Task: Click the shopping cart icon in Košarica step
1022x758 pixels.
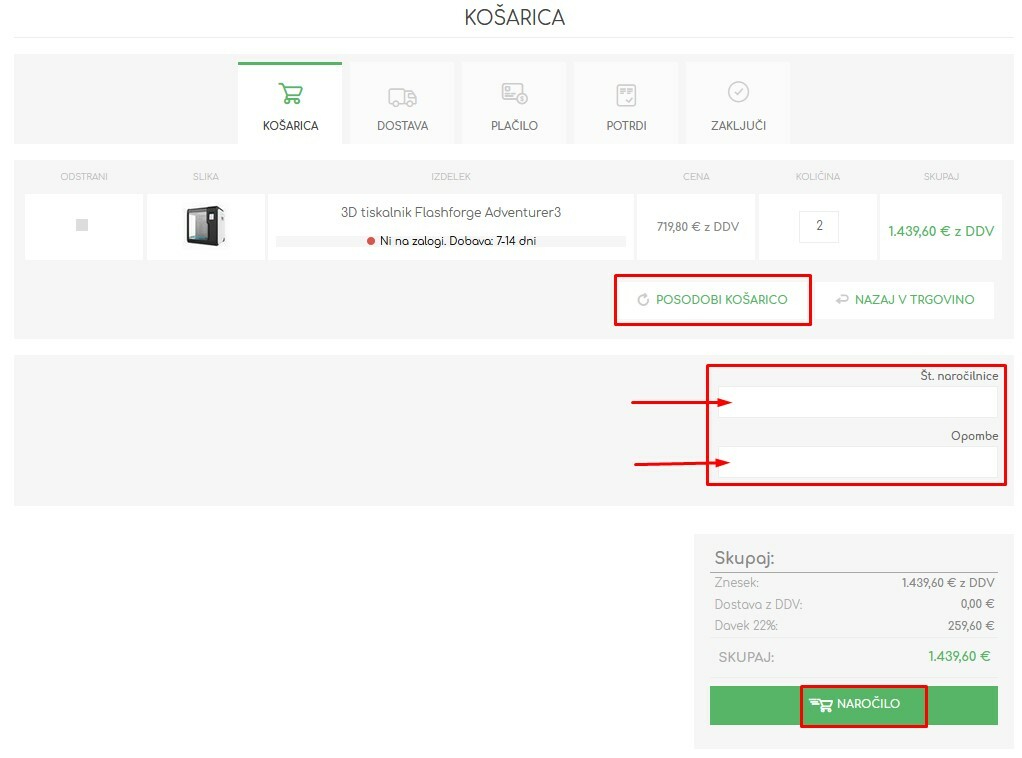Action: click(290, 94)
